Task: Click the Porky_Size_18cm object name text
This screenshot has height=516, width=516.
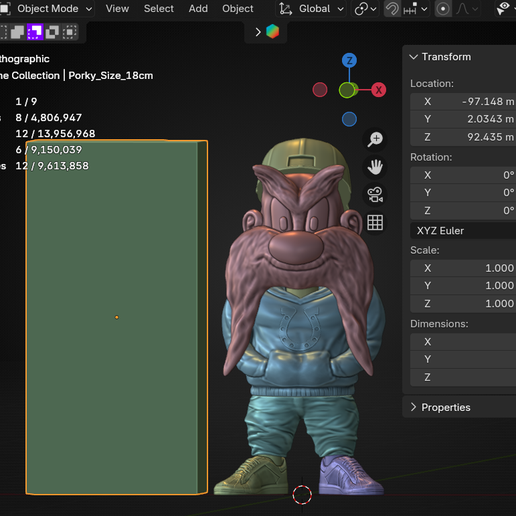Action: (x=111, y=76)
